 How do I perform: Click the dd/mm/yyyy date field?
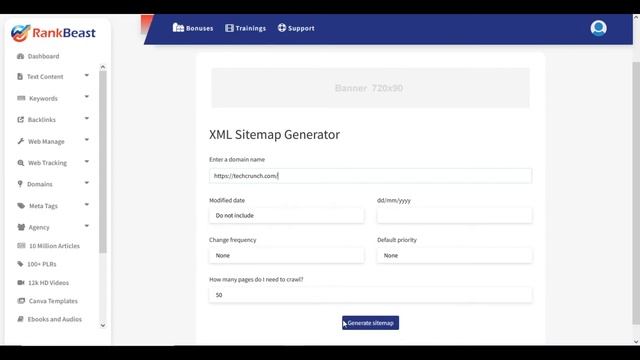(454, 216)
